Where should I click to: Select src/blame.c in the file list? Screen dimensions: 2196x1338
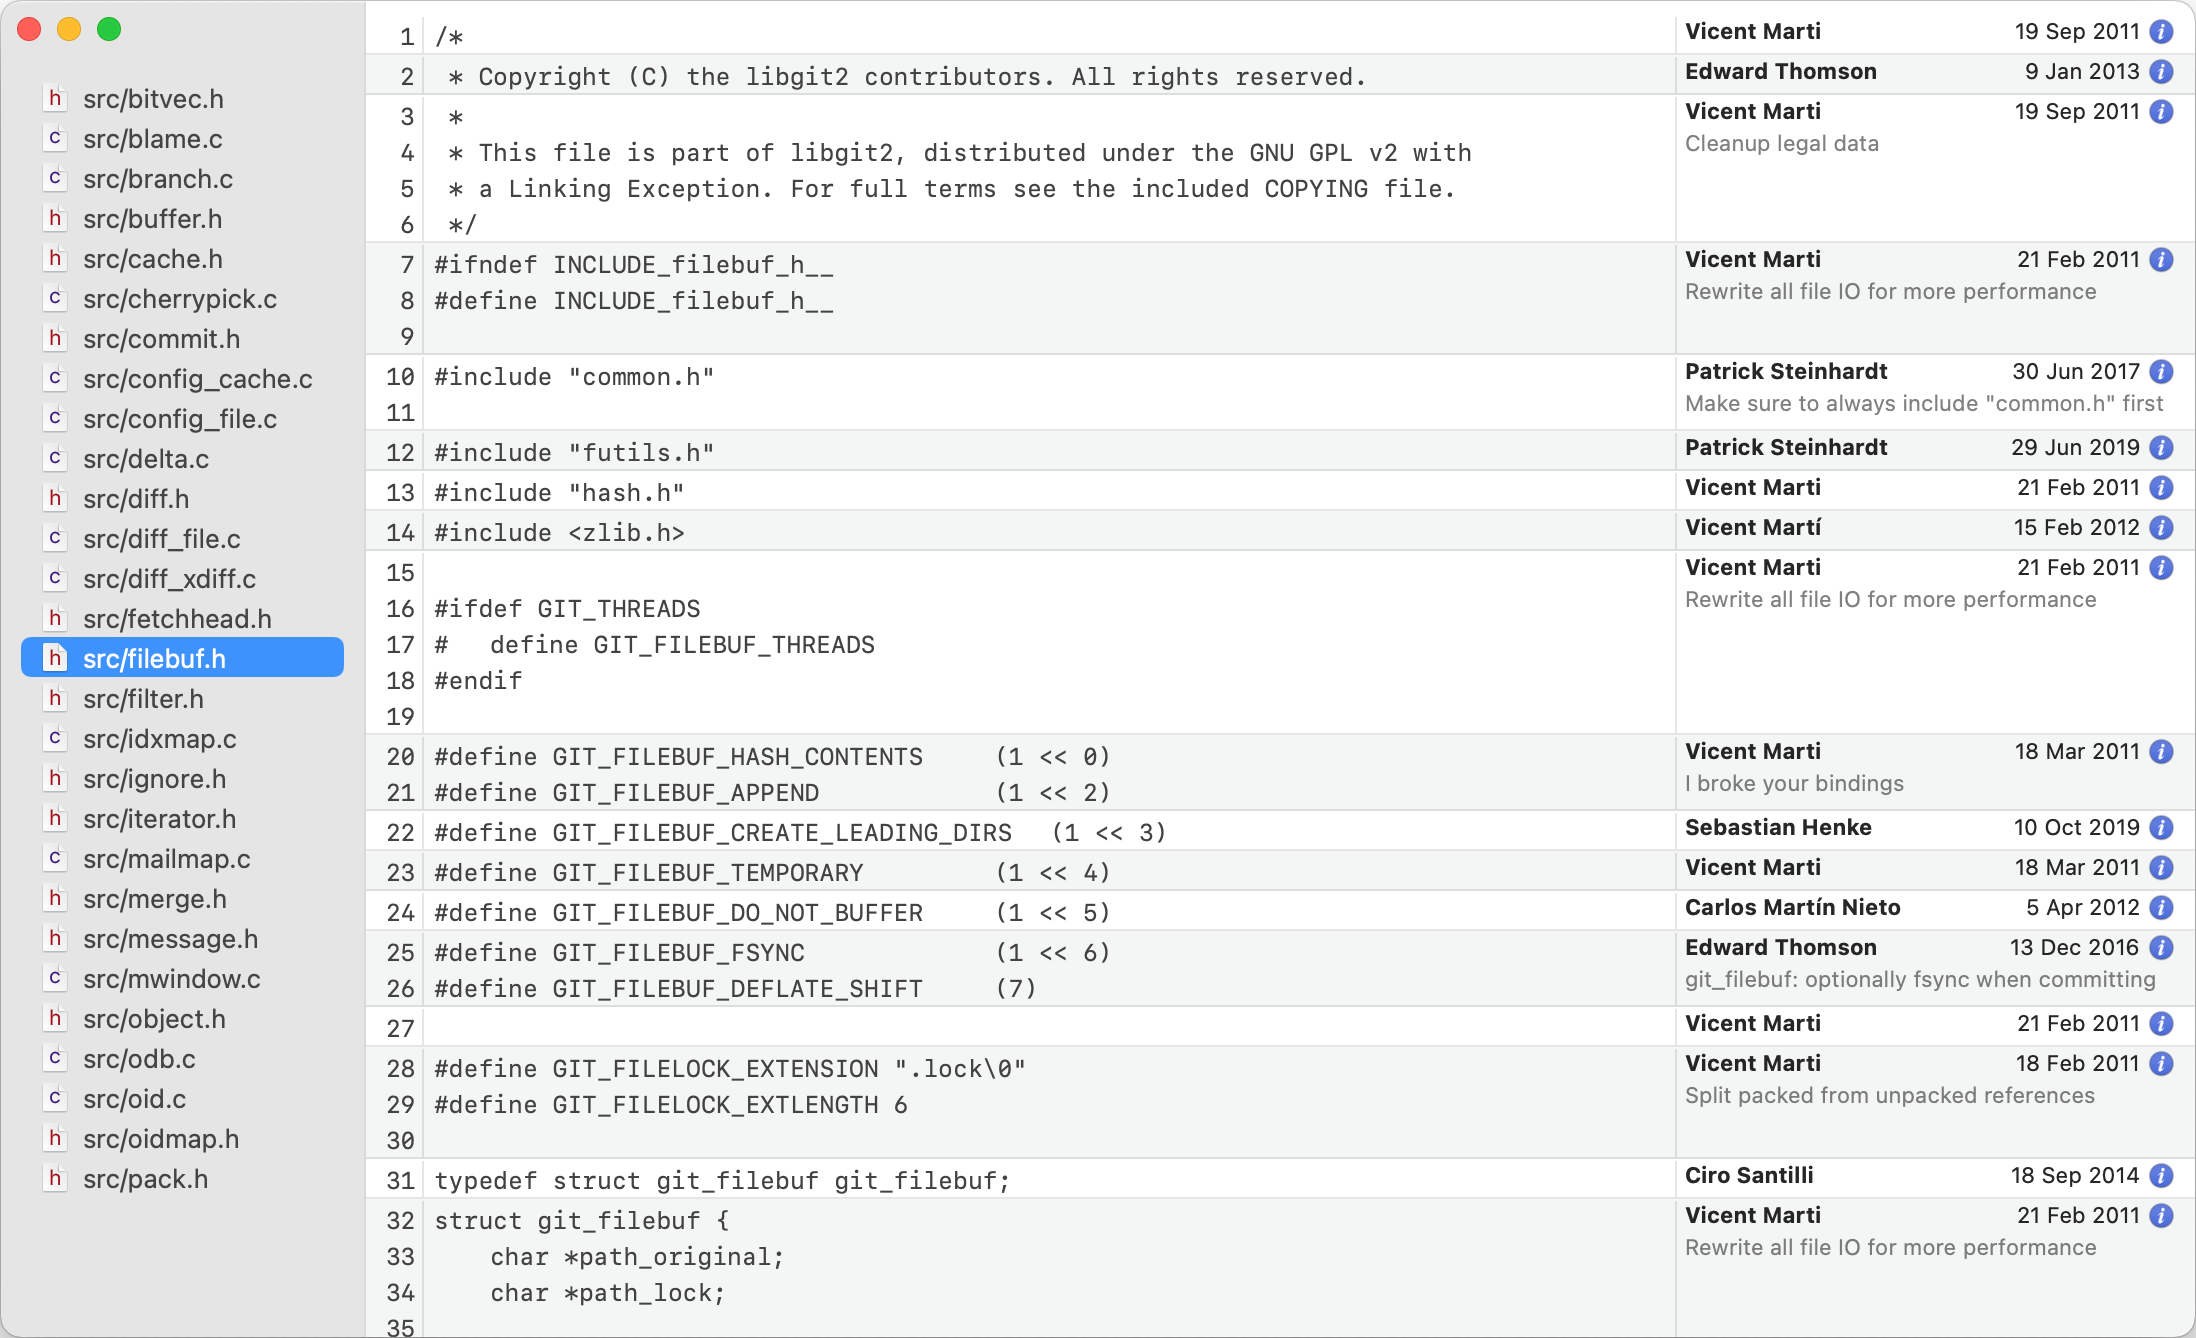(x=153, y=139)
